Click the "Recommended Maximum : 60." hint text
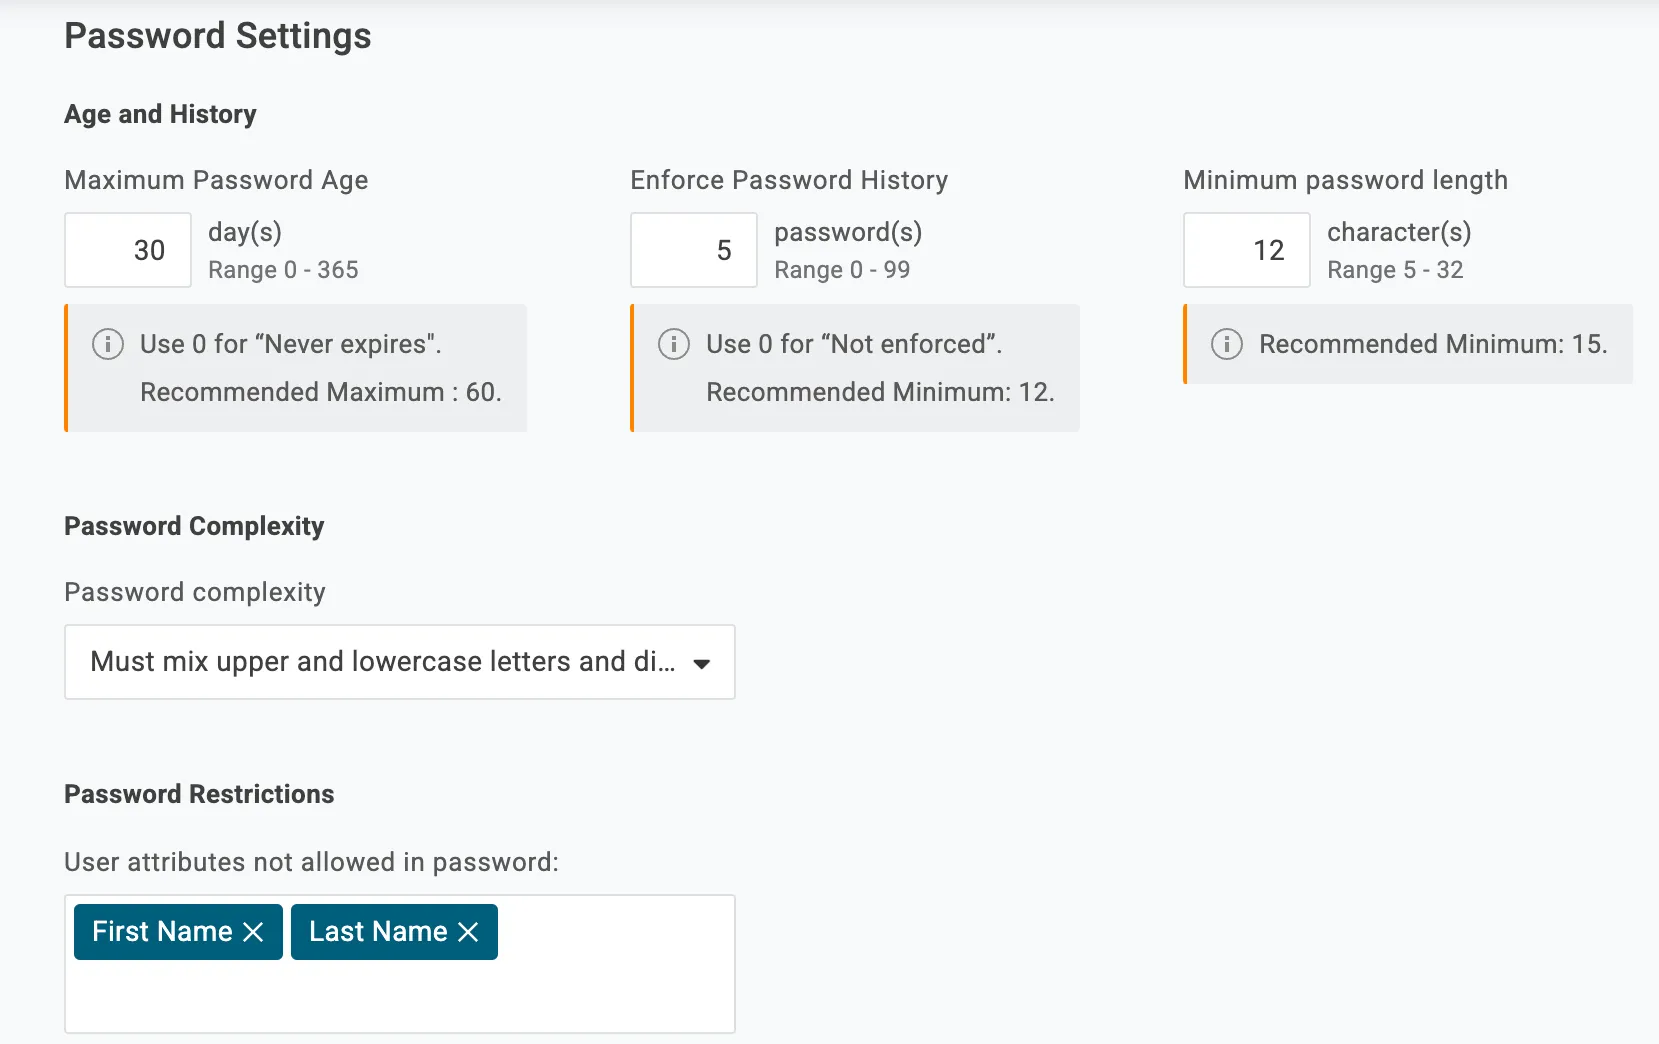Image resolution: width=1659 pixels, height=1044 pixels. coord(320,392)
